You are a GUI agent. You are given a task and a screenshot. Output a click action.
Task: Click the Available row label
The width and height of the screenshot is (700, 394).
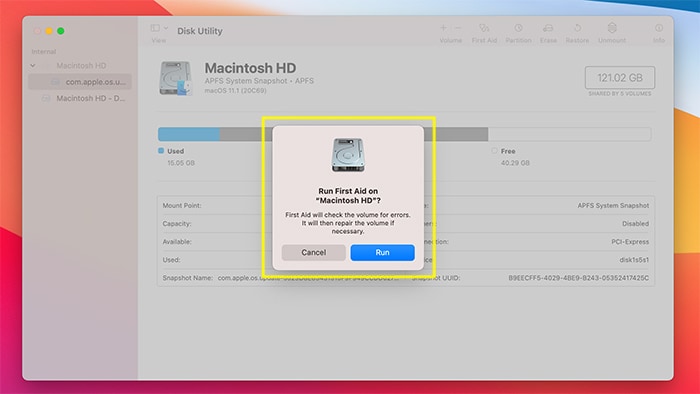coord(177,242)
